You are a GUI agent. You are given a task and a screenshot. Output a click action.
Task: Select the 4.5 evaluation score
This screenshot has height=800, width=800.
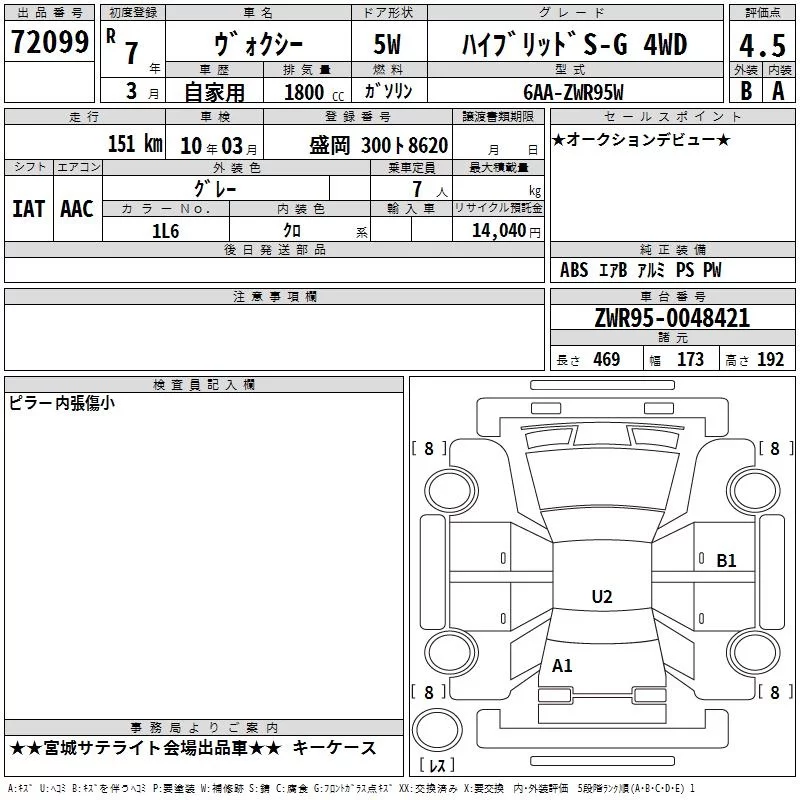(x=762, y=46)
